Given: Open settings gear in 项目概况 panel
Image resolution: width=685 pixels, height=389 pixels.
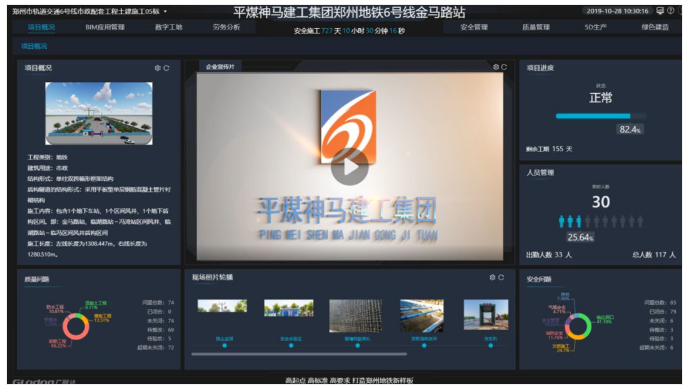Looking at the screenshot, I should (x=158, y=68).
